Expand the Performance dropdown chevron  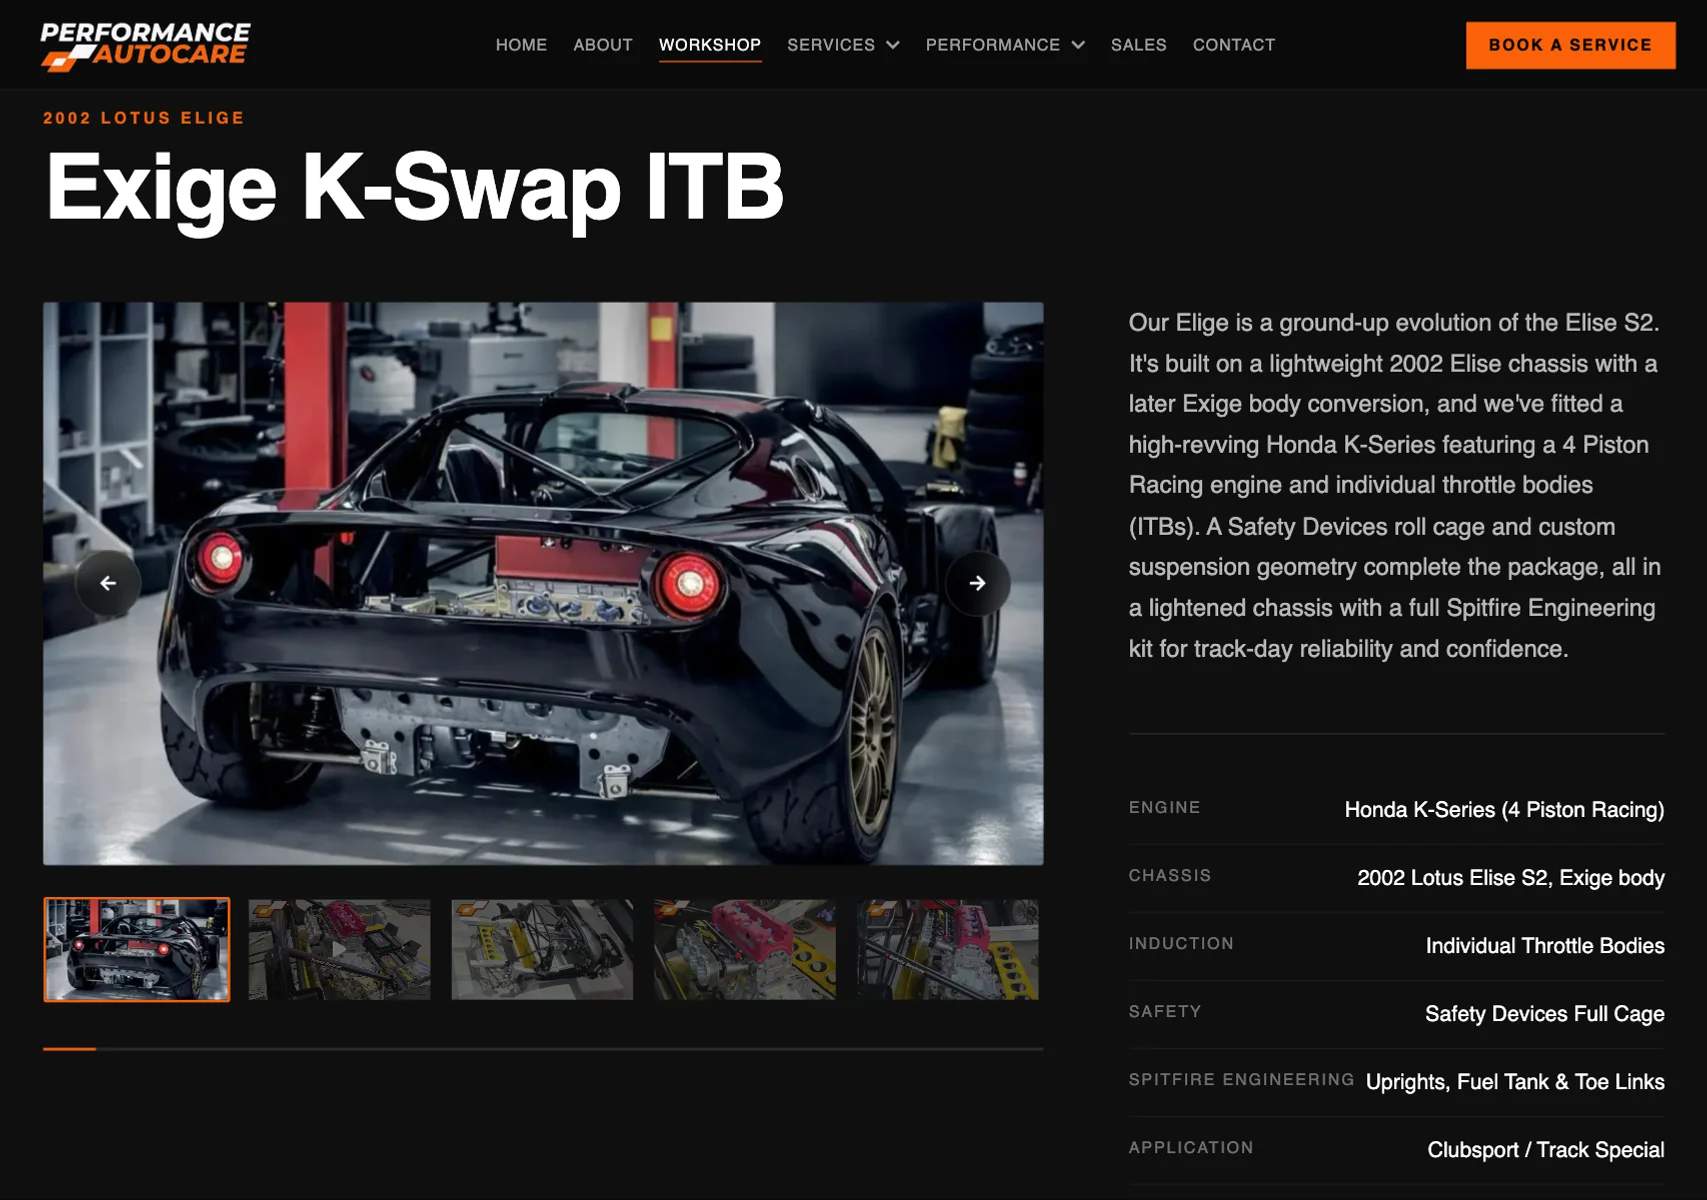(x=1078, y=45)
